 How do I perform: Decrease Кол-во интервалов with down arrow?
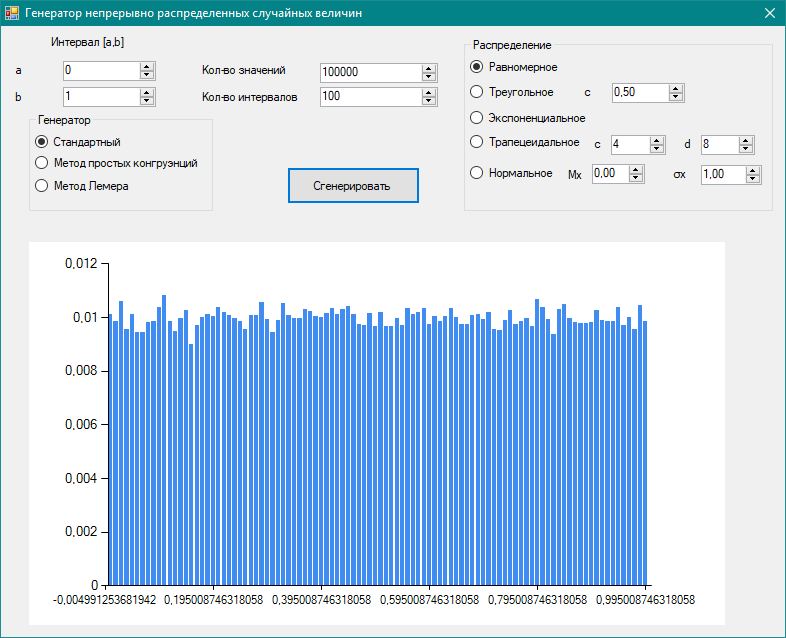[x=429, y=101]
